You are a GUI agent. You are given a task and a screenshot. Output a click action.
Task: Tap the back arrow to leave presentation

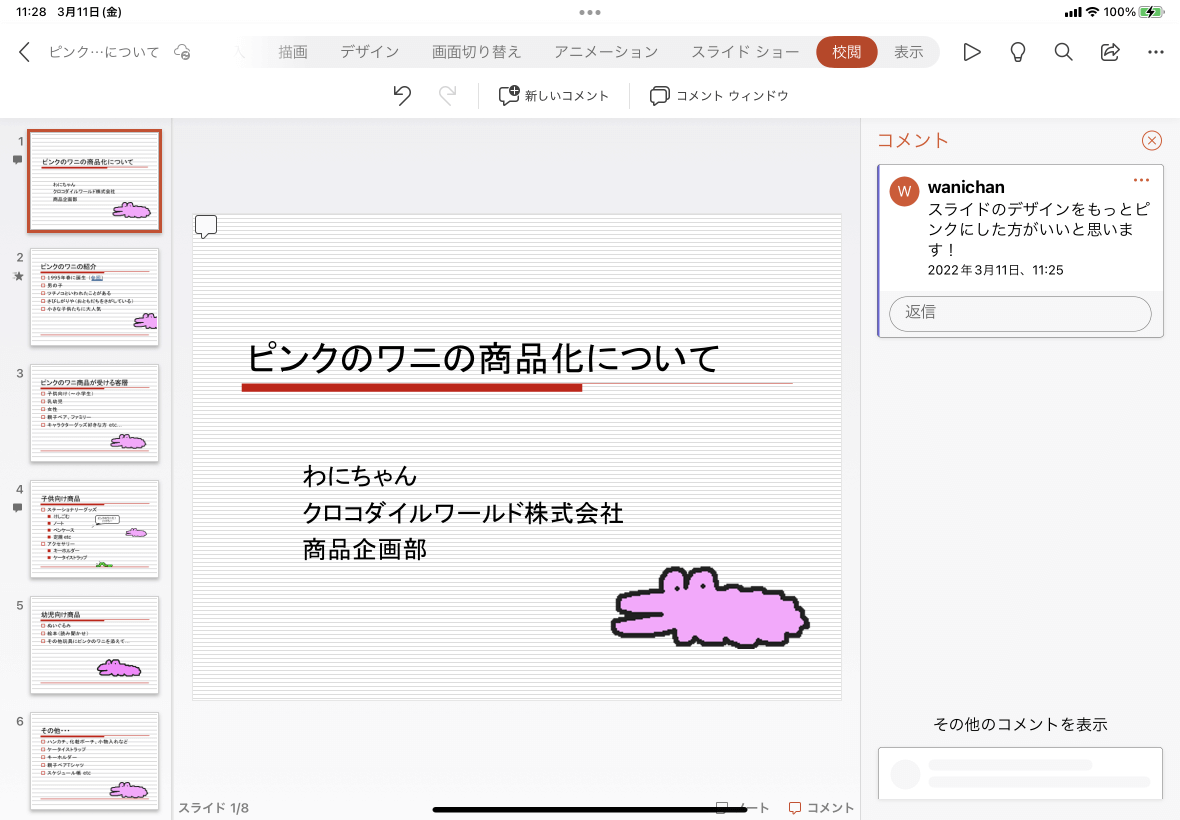pyautogui.click(x=25, y=52)
